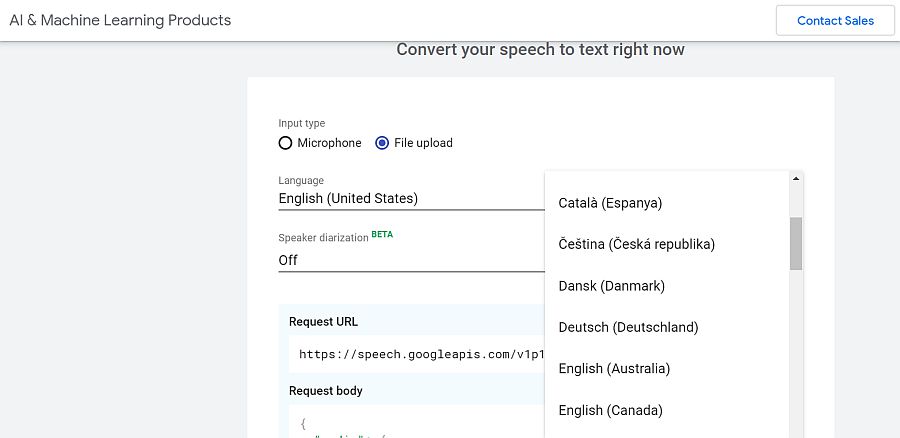Choose Deutsch (Deutschland) from the dropdown
900x438 pixels.
point(628,327)
